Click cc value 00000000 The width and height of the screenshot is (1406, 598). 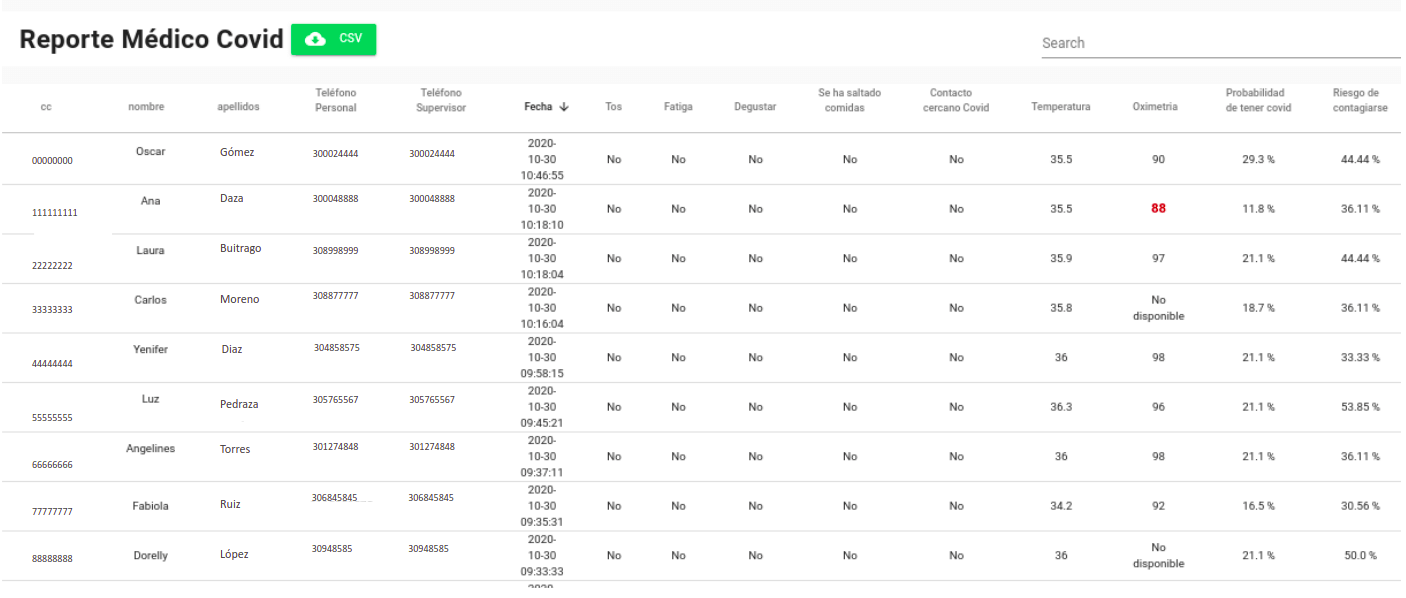pyautogui.click(x=52, y=160)
